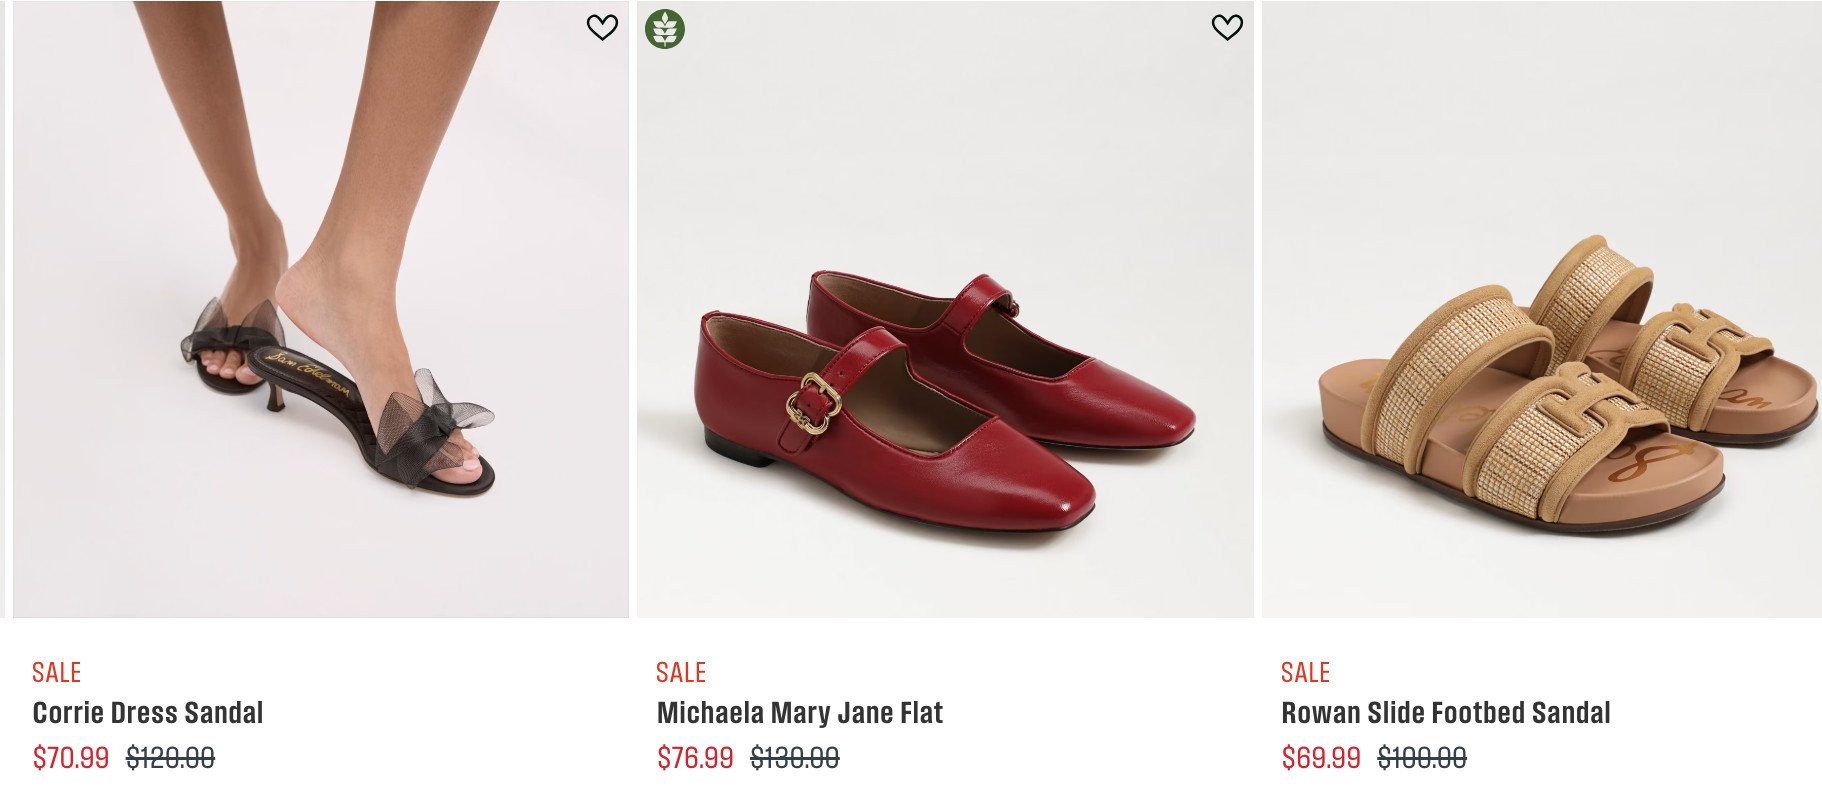Click the Corrie Dress Sandal title link
Viewport: 1822px width, 786px height.
click(x=148, y=713)
